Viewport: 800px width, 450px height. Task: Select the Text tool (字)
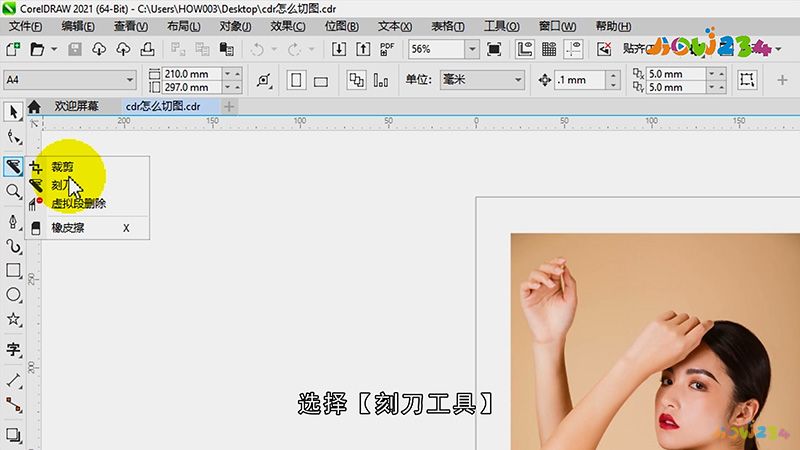(13, 349)
